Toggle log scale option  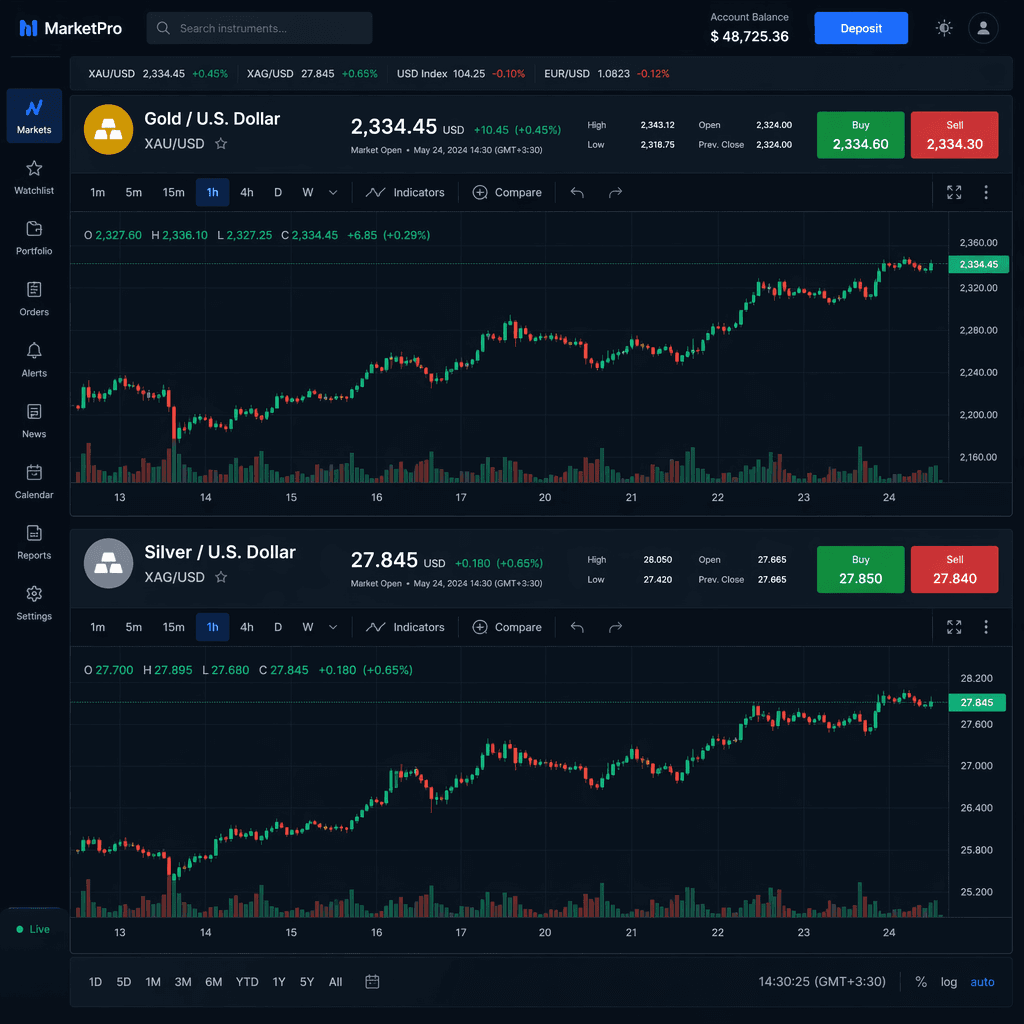tap(948, 982)
